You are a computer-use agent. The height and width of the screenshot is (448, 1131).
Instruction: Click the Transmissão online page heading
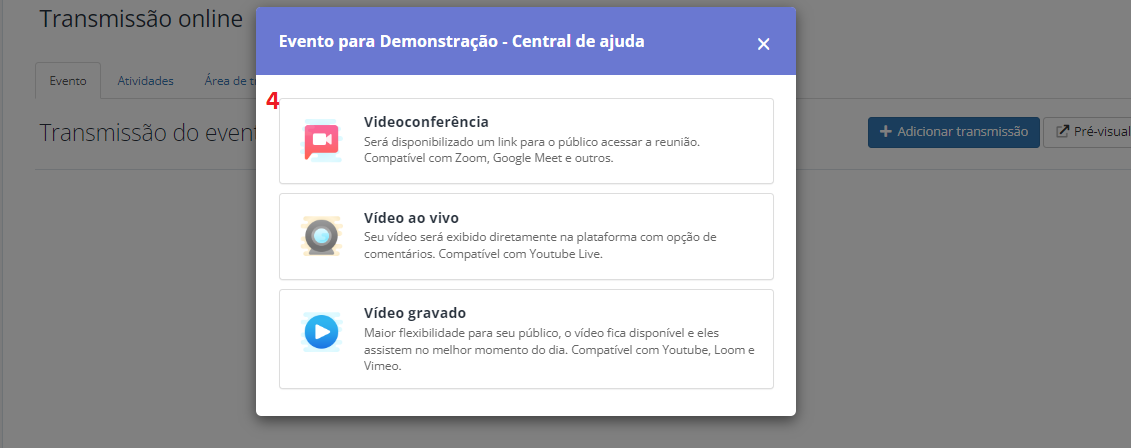(x=141, y=19)
